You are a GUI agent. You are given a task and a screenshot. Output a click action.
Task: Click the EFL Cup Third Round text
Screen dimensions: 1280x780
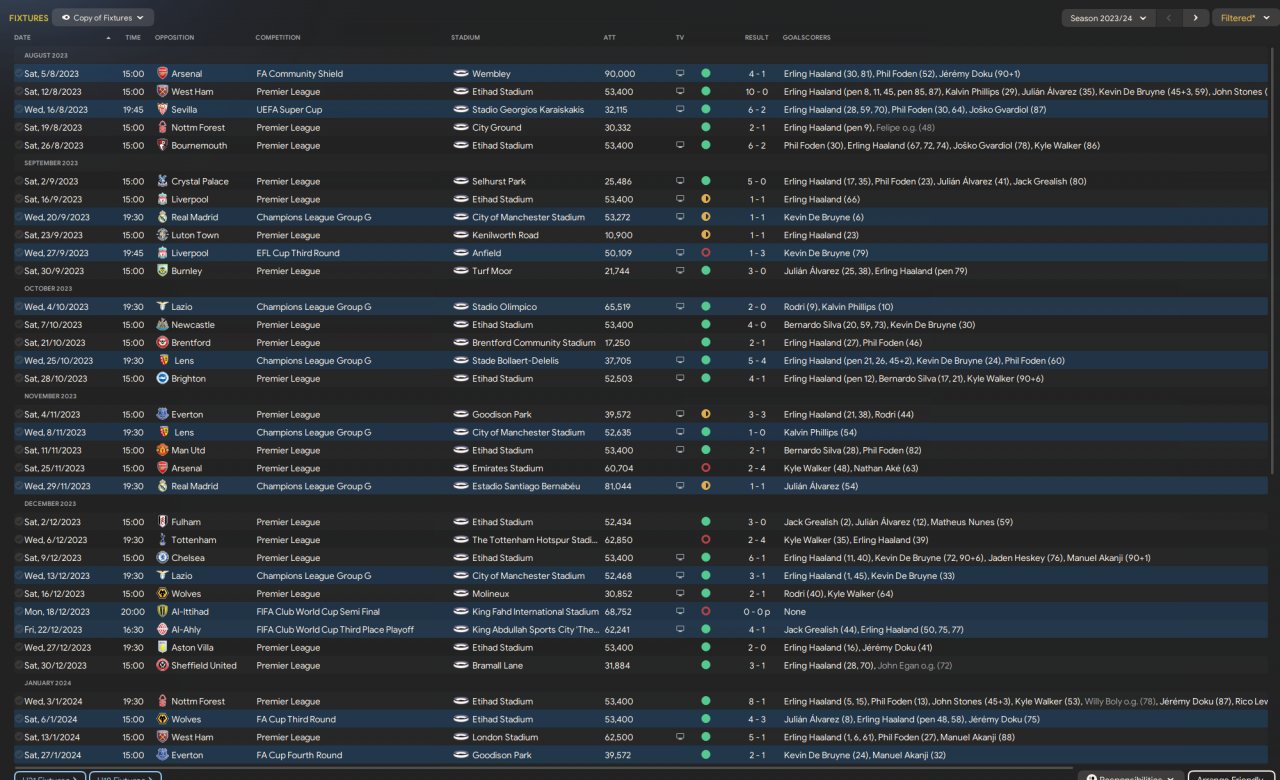tap(298, 254)
